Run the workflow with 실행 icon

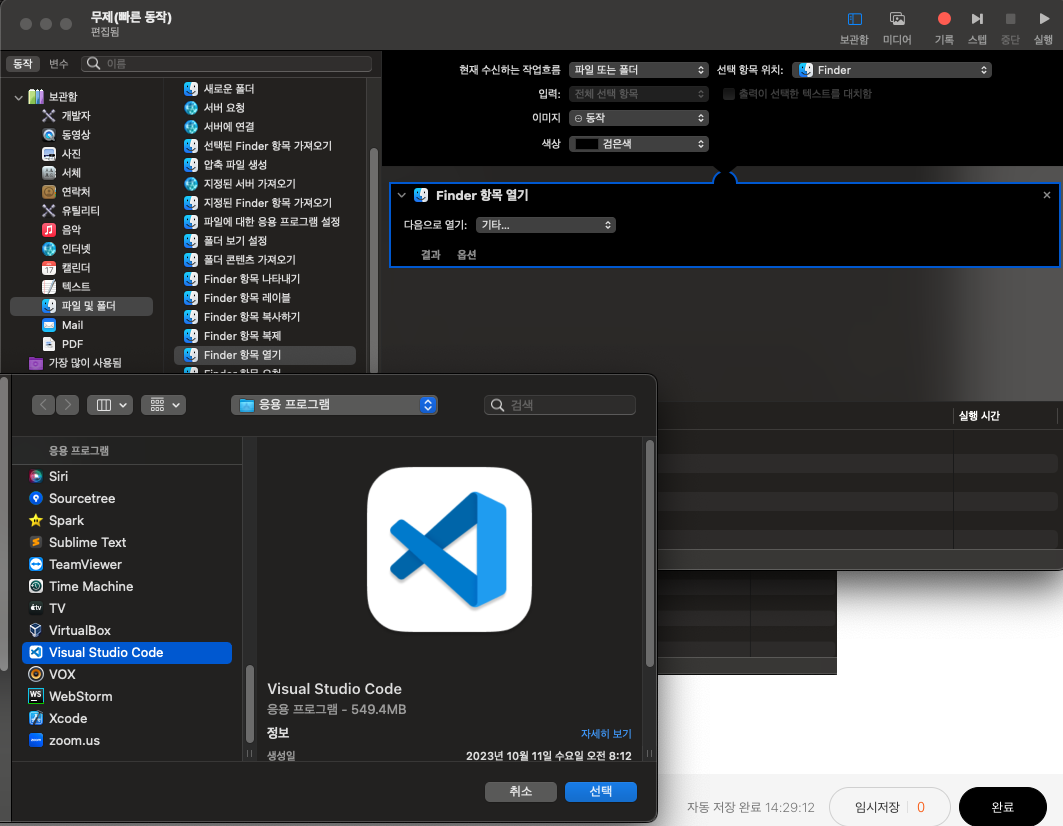1043,19
